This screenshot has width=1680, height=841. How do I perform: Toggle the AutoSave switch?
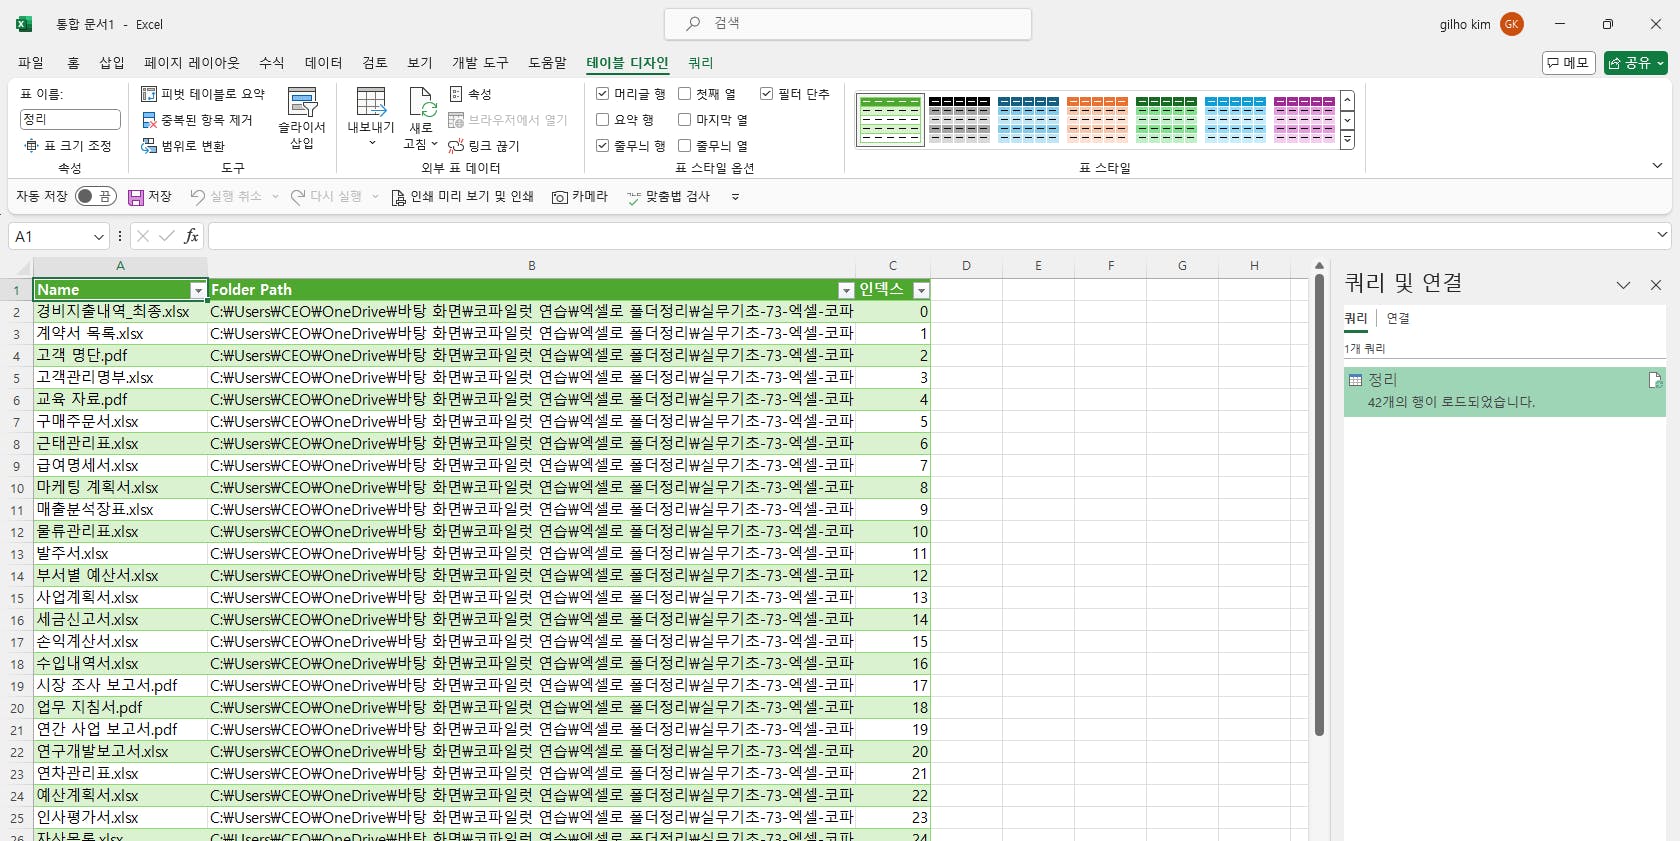click(95, 197)
